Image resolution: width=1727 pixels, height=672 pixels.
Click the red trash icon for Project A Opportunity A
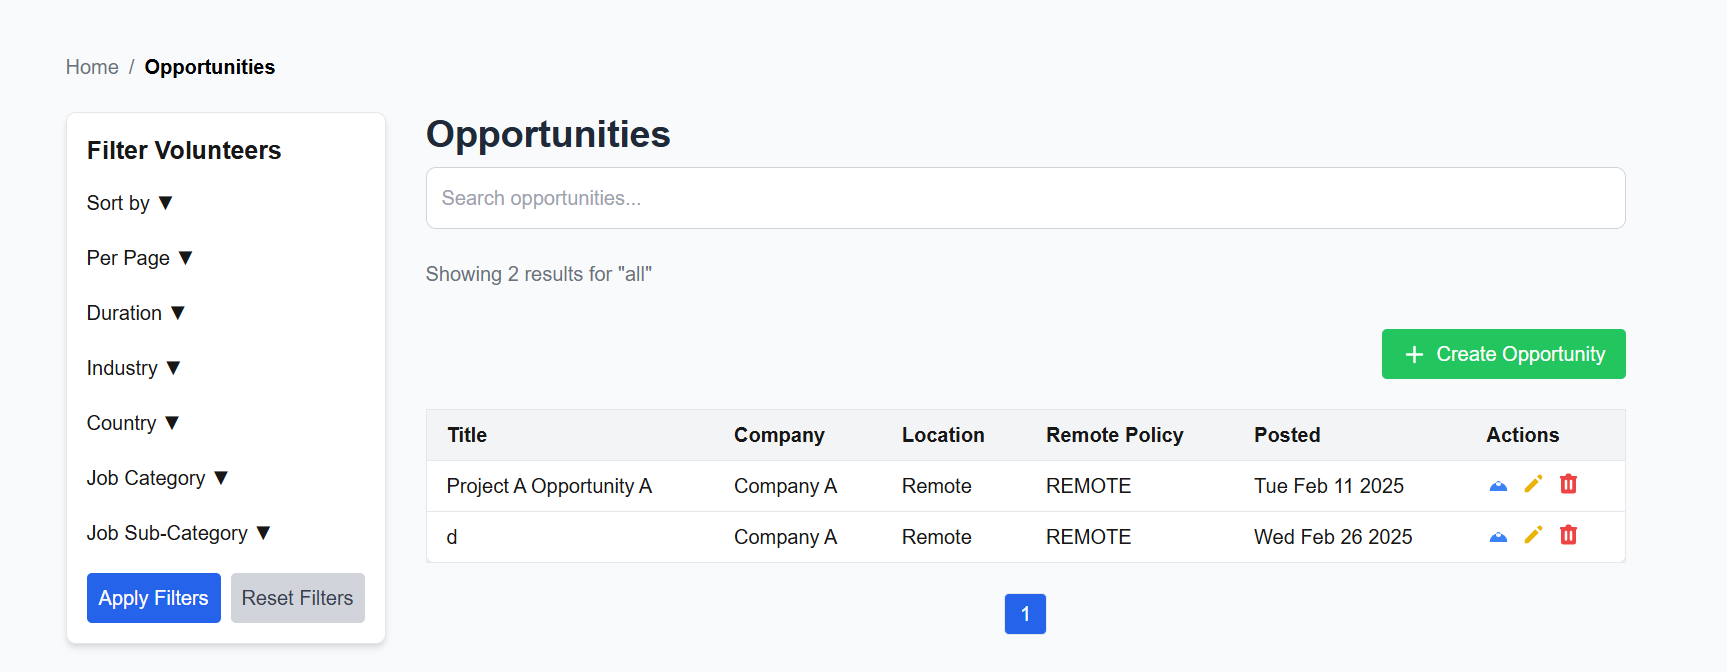pos(1568,485)
